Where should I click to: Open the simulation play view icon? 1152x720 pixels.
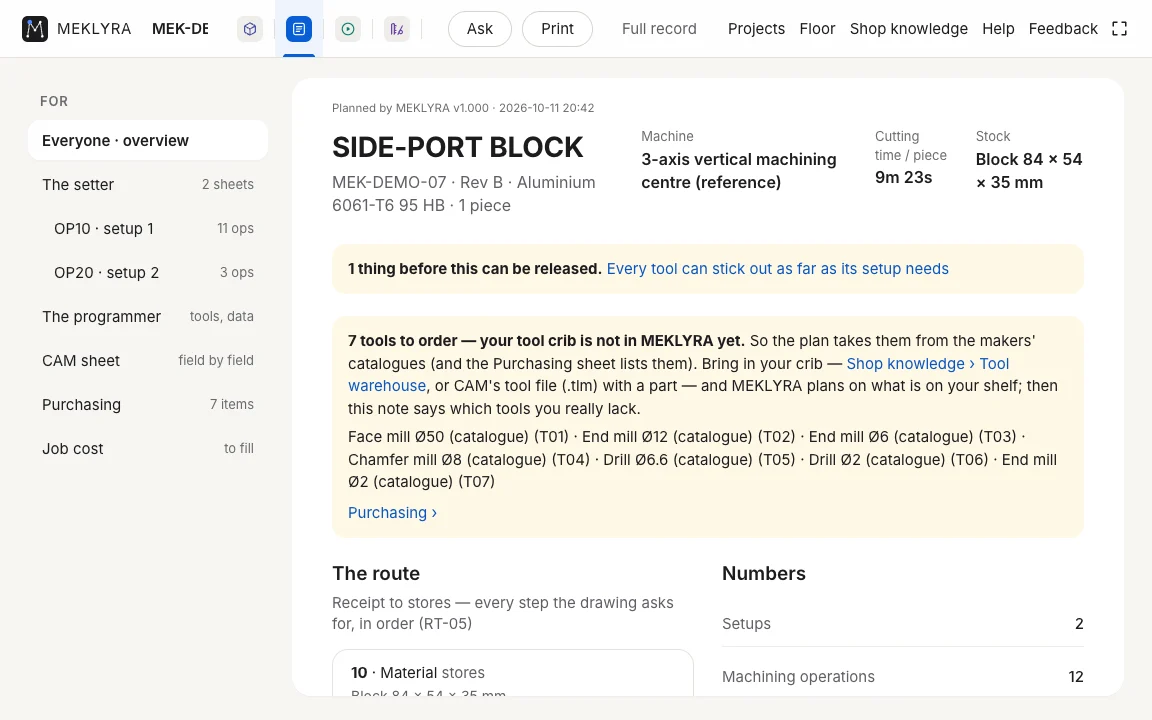(348, 29)
